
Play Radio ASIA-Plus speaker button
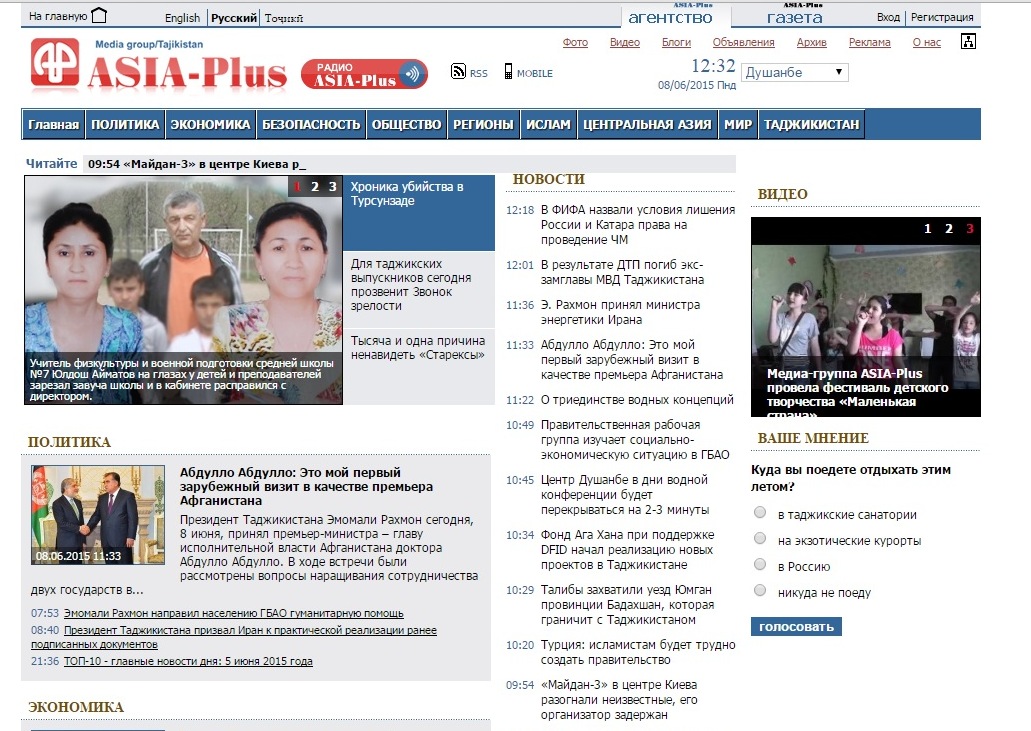411,75
